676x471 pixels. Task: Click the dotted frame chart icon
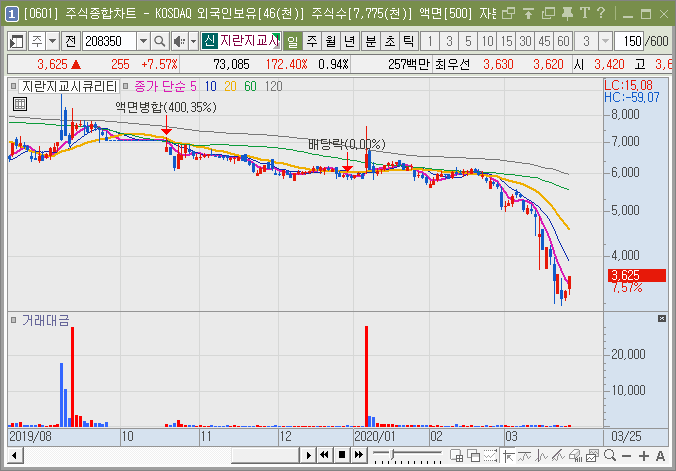point(490,455)
